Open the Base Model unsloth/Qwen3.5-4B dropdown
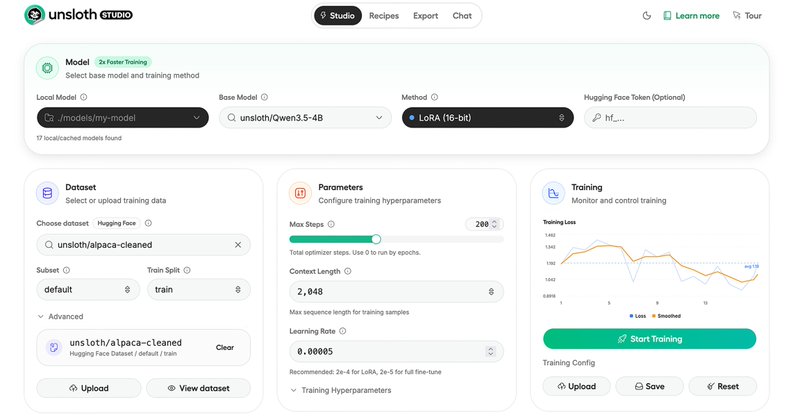 (x=305, y=117)
